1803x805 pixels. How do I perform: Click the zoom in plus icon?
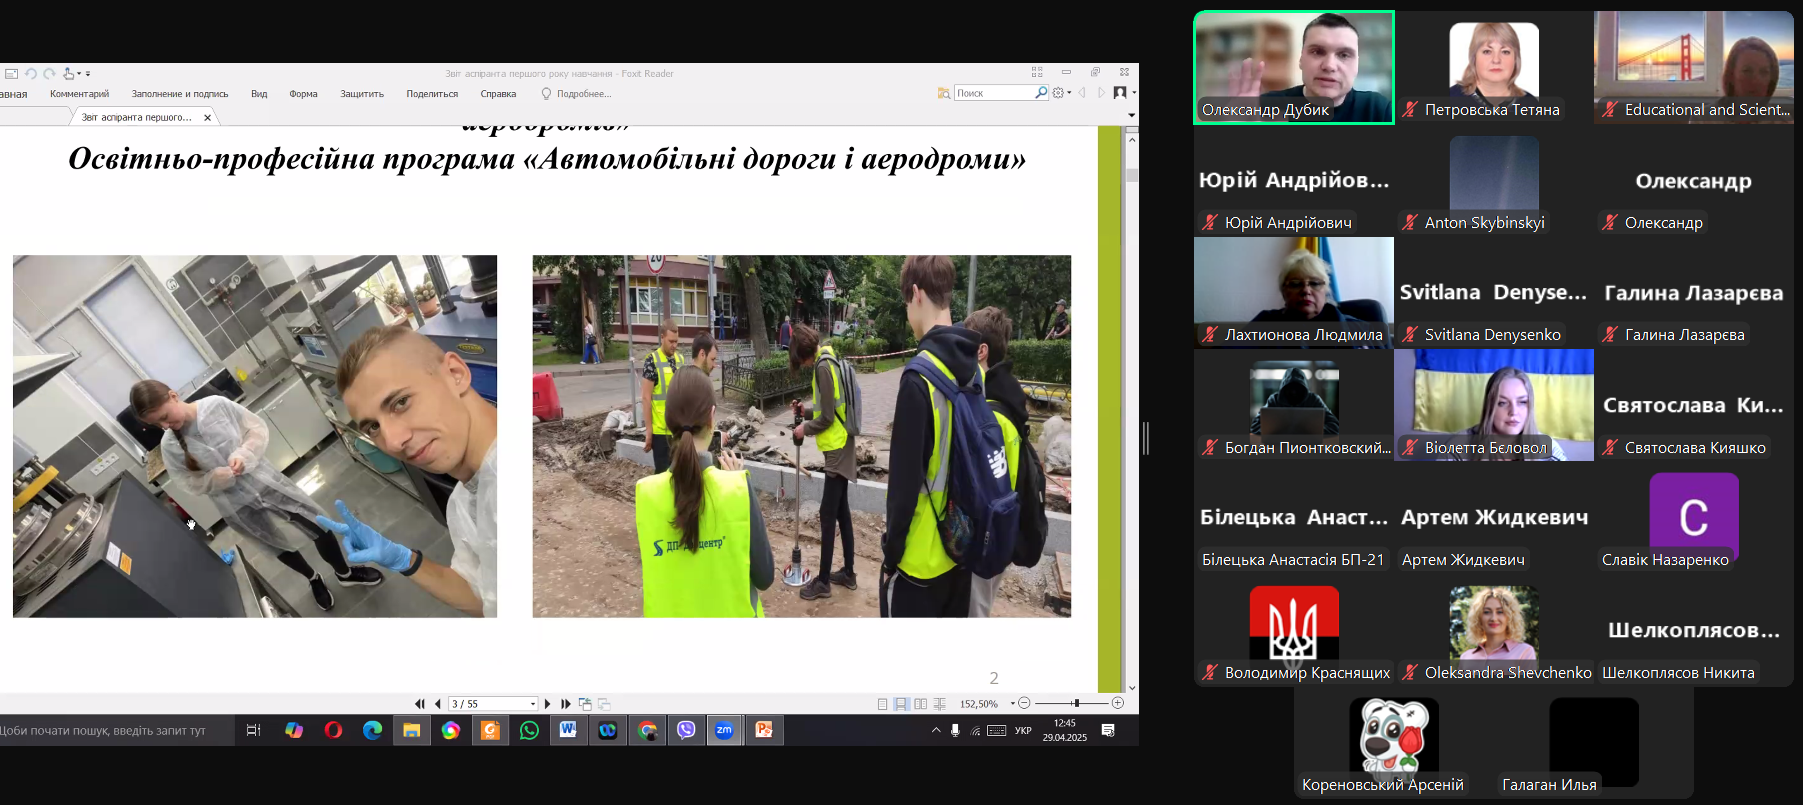point(1118,704)
